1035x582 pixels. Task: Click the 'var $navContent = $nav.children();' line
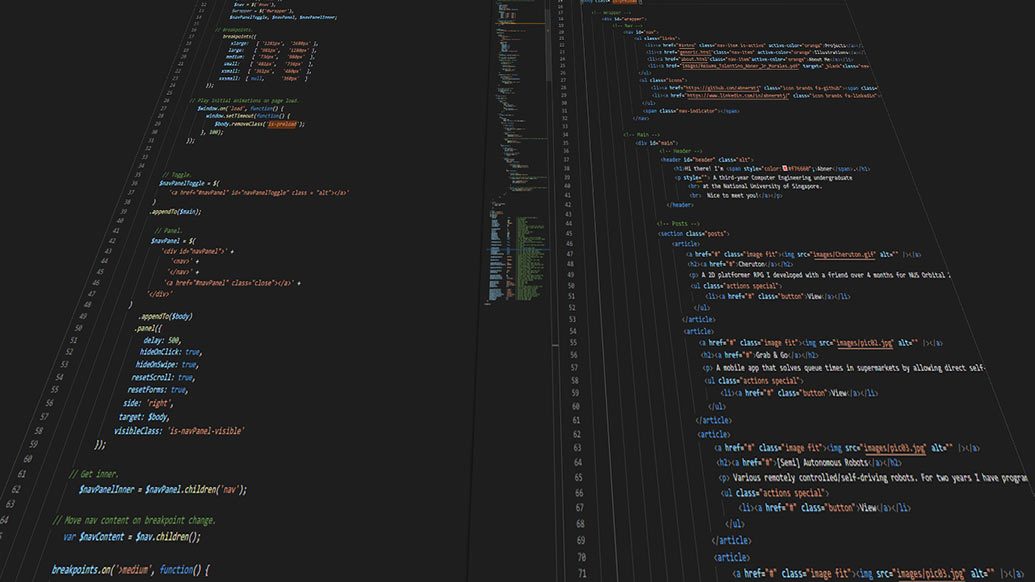coord(131,537)
